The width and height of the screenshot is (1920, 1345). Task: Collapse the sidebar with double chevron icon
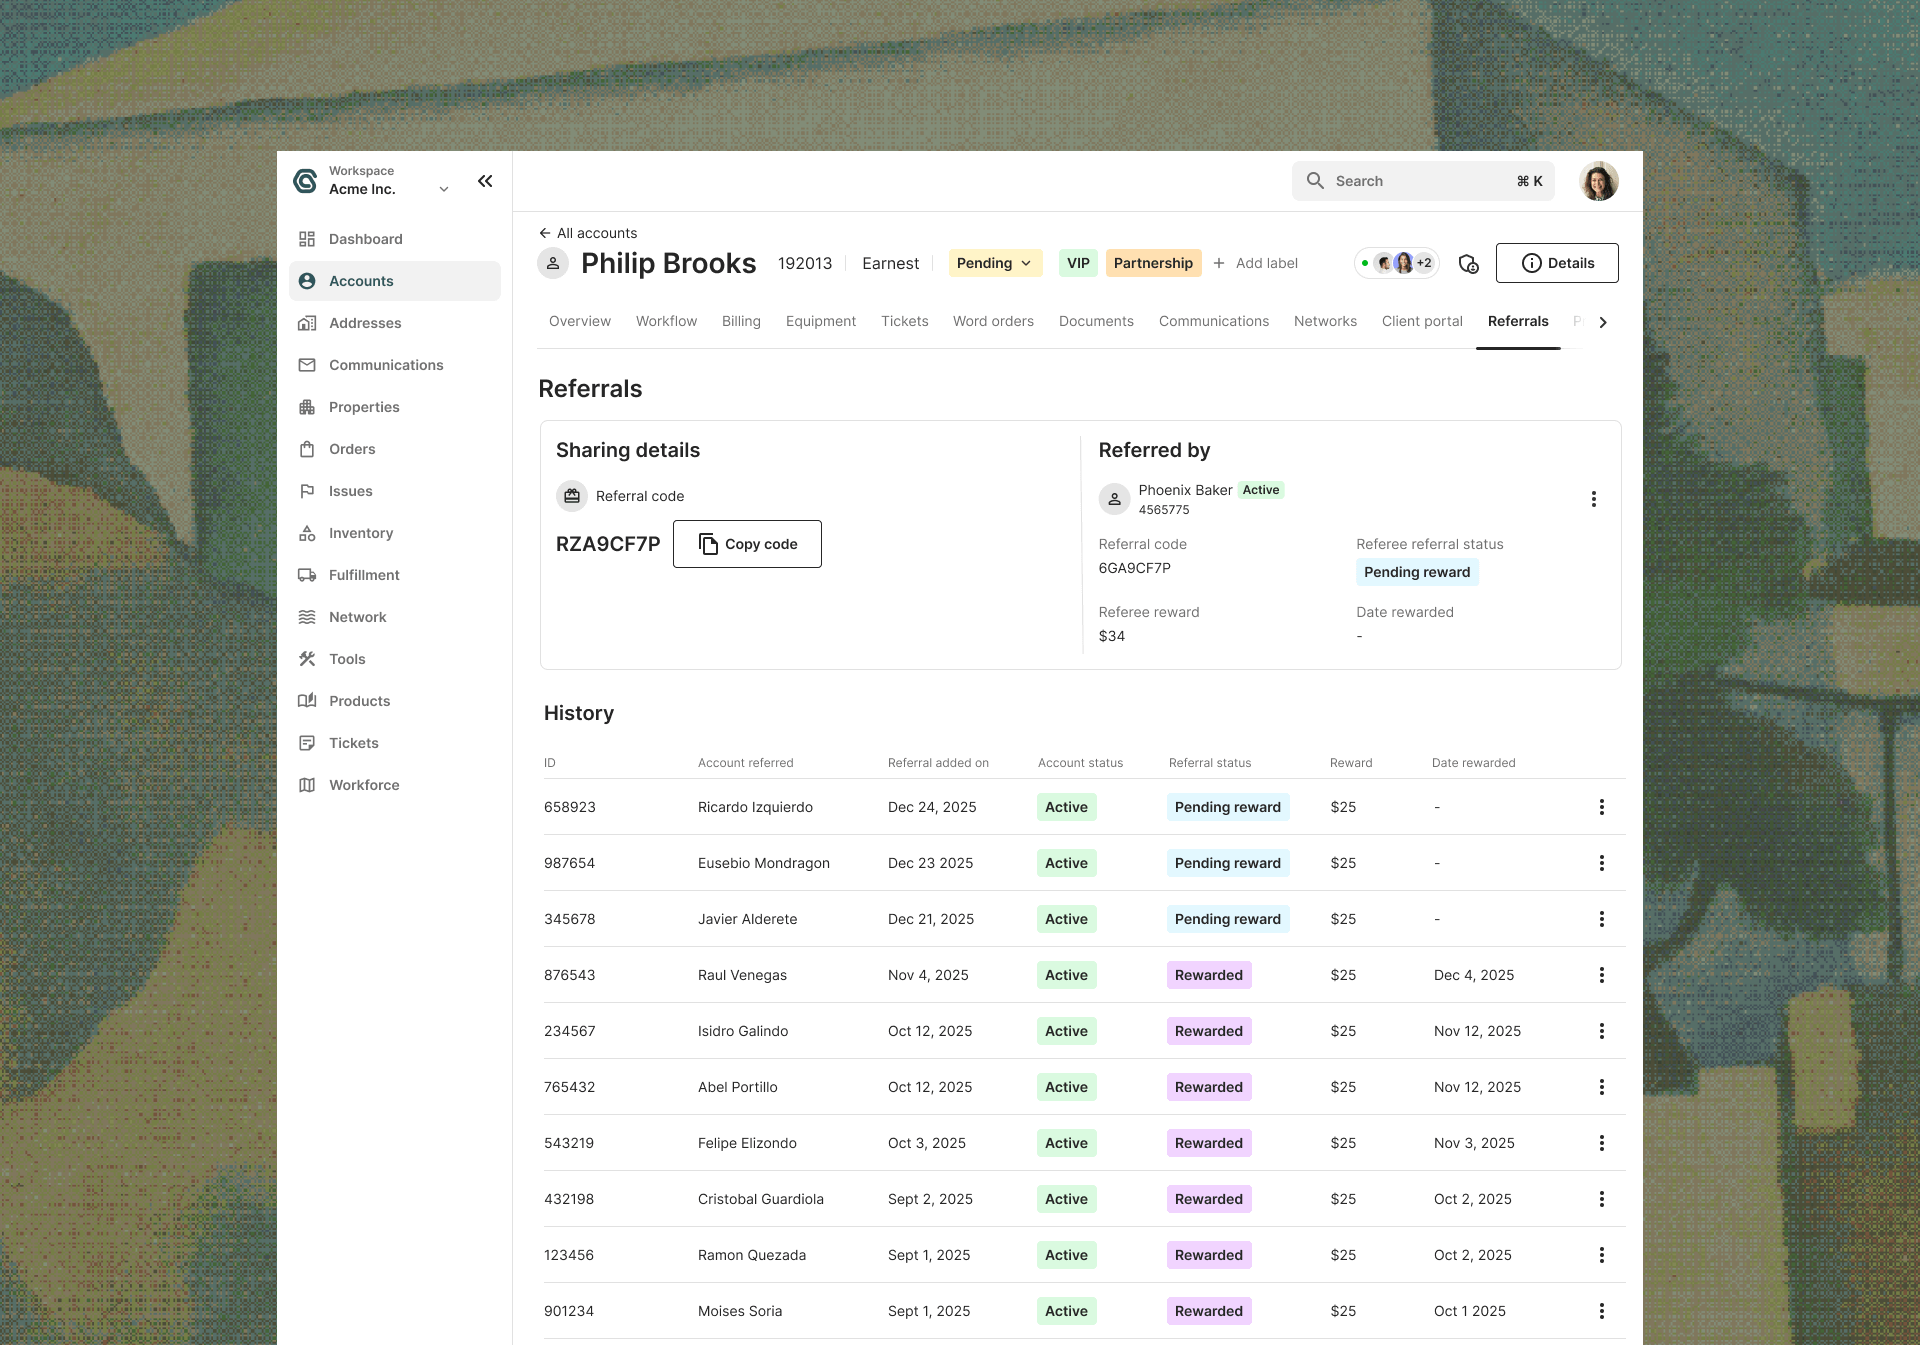point(485,181)
